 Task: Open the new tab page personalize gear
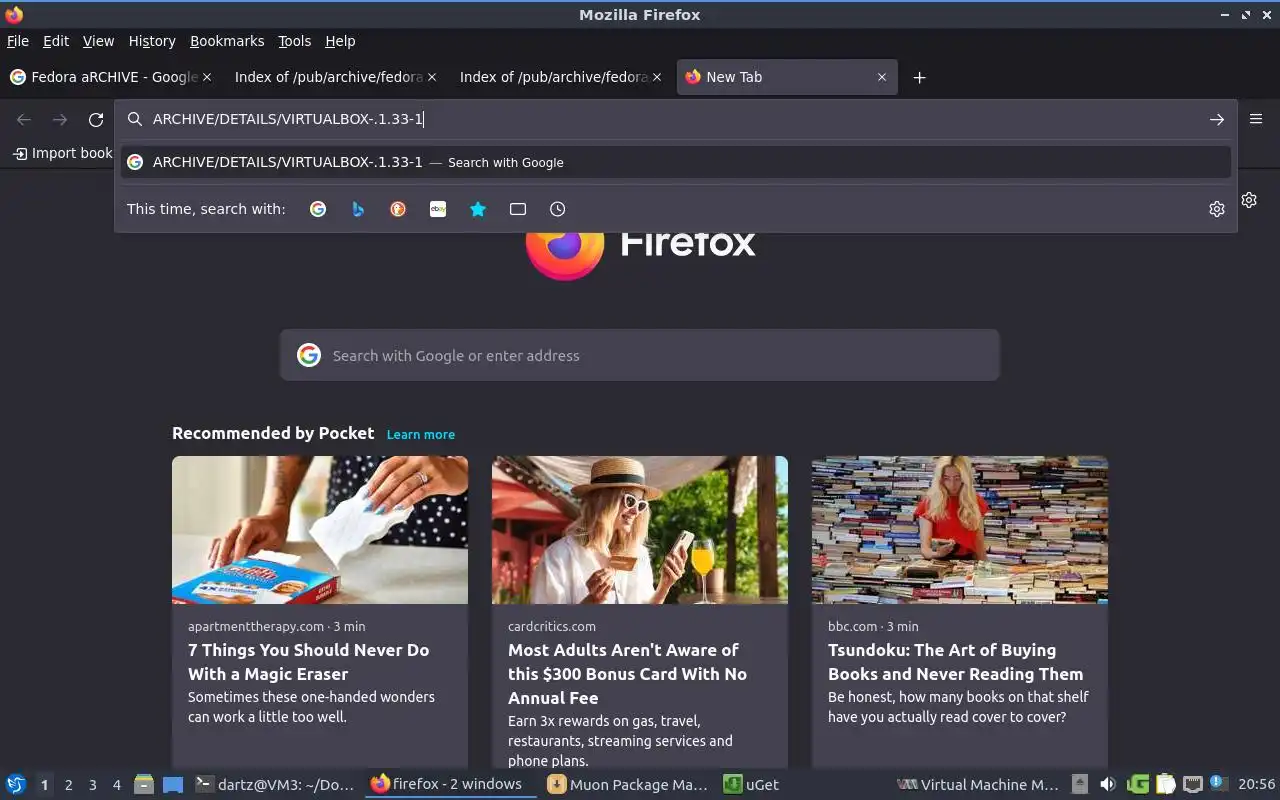(1249, 200)
